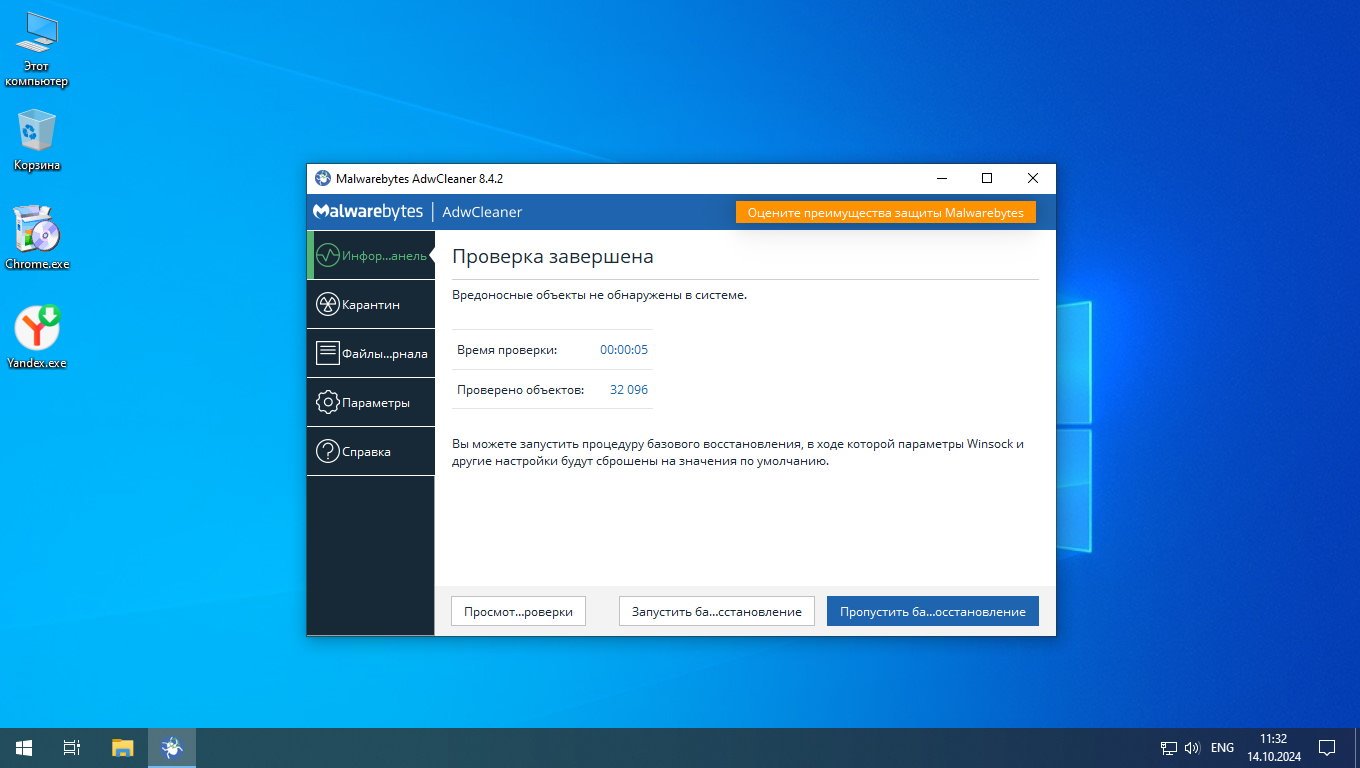Open File Explorer from the taskbar
Screen dimensions: 1360x768
(122, 747)
